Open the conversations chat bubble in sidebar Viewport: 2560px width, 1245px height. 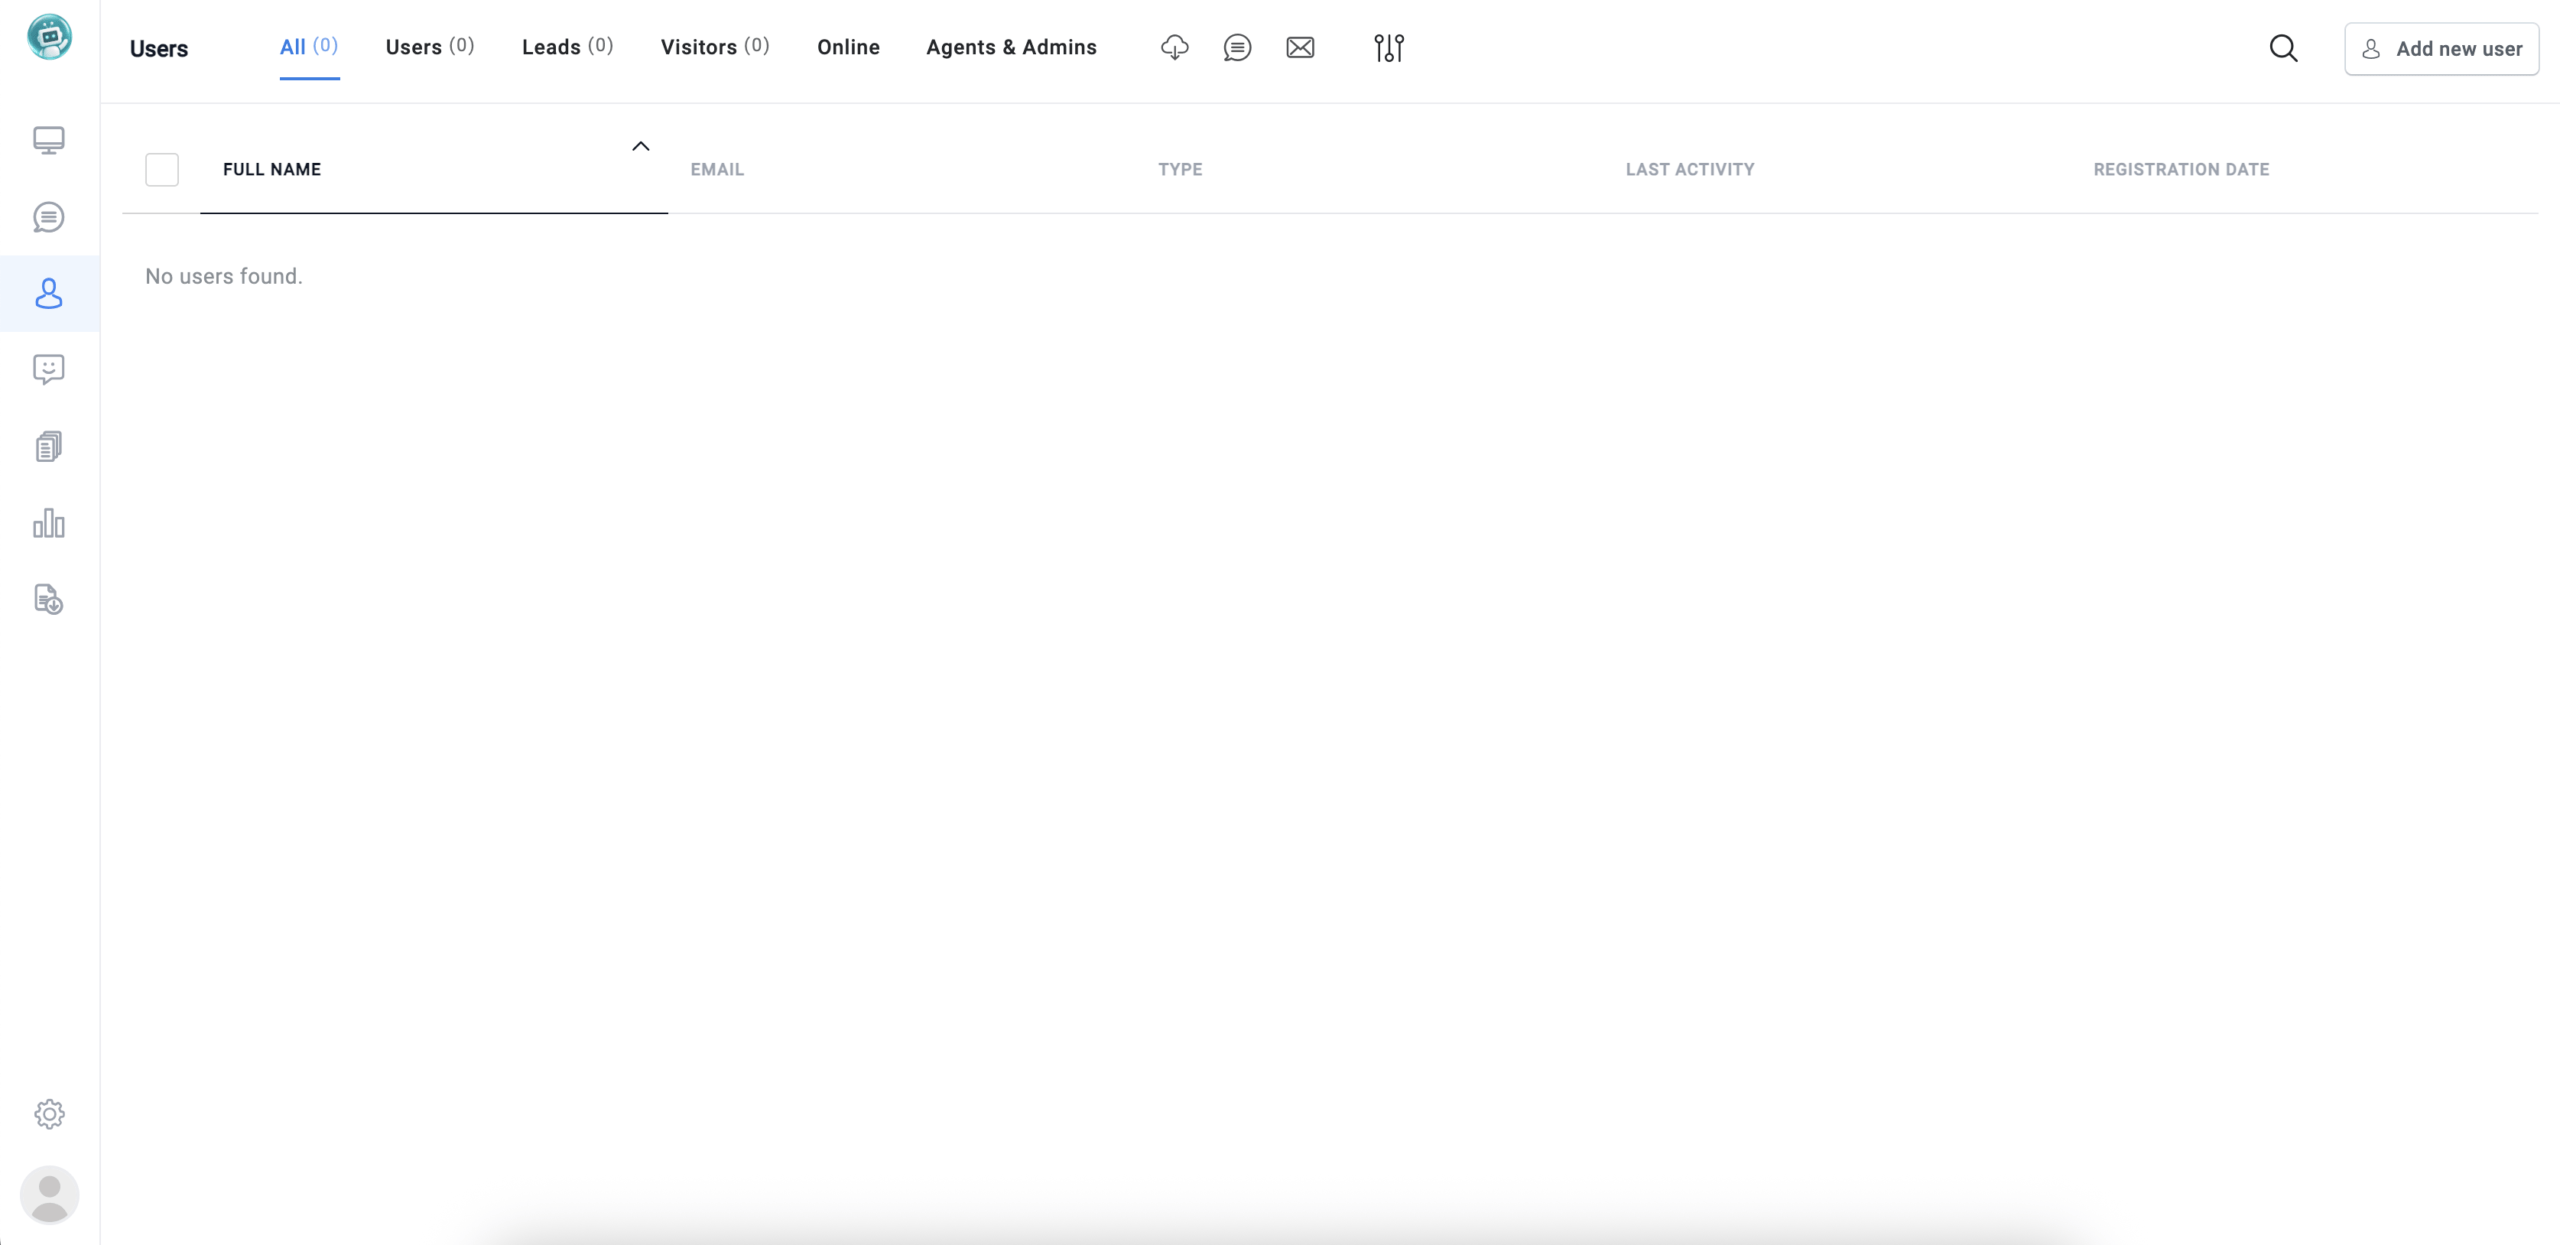pos(49,217)
